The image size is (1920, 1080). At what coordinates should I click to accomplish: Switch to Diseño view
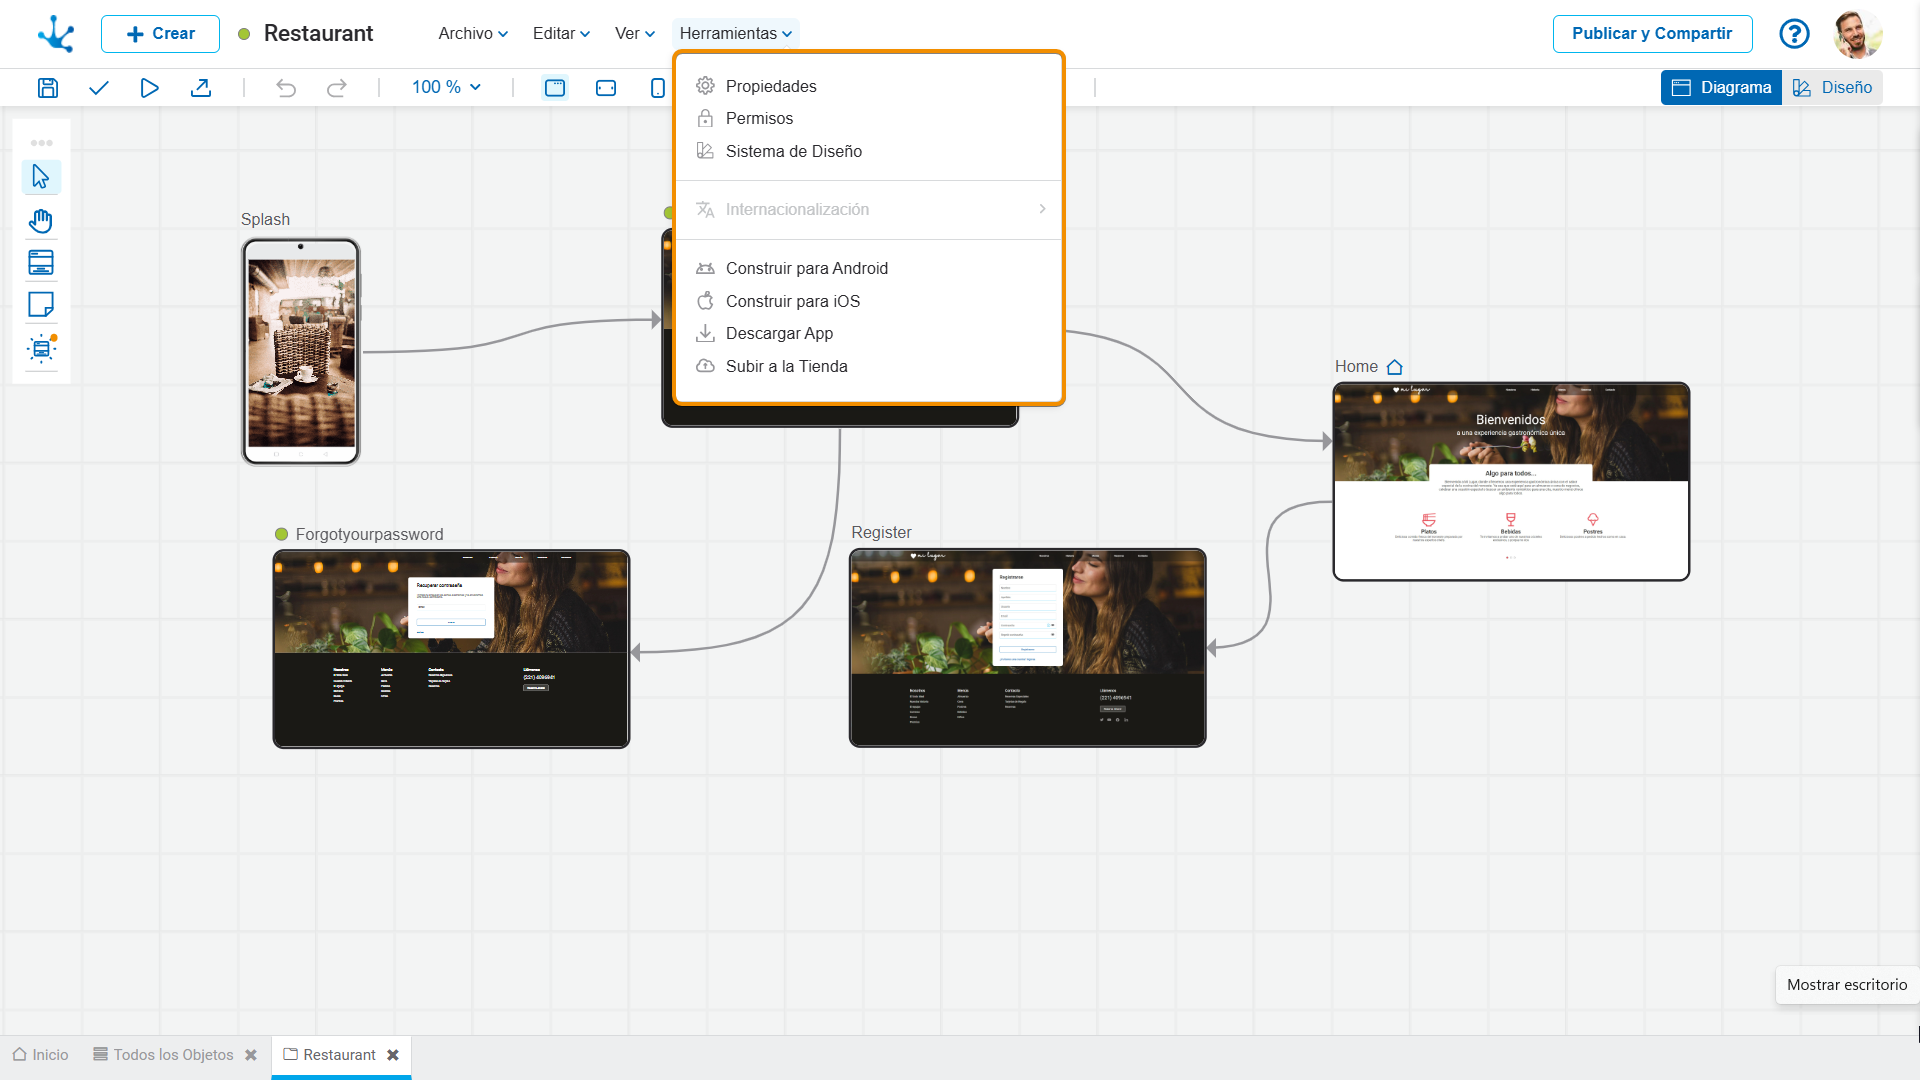pyautogui.click(x=1832, y=88)
